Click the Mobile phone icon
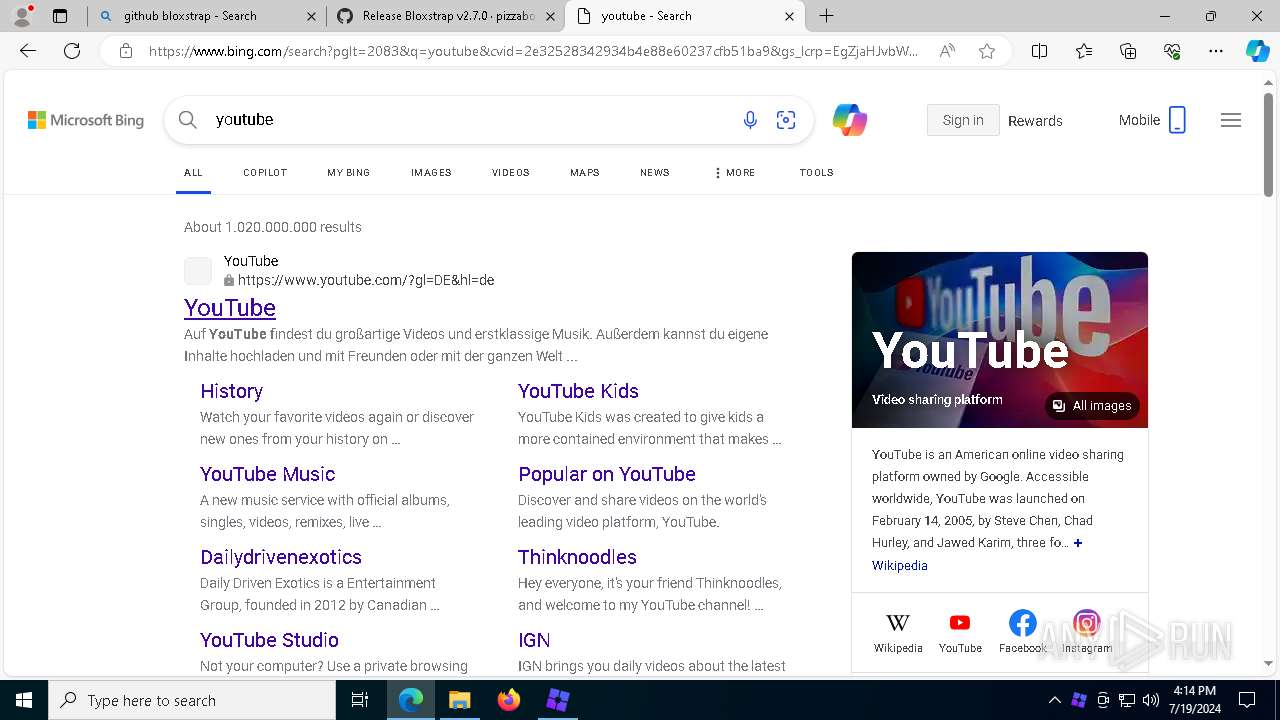 click(x=1177, y=120)
